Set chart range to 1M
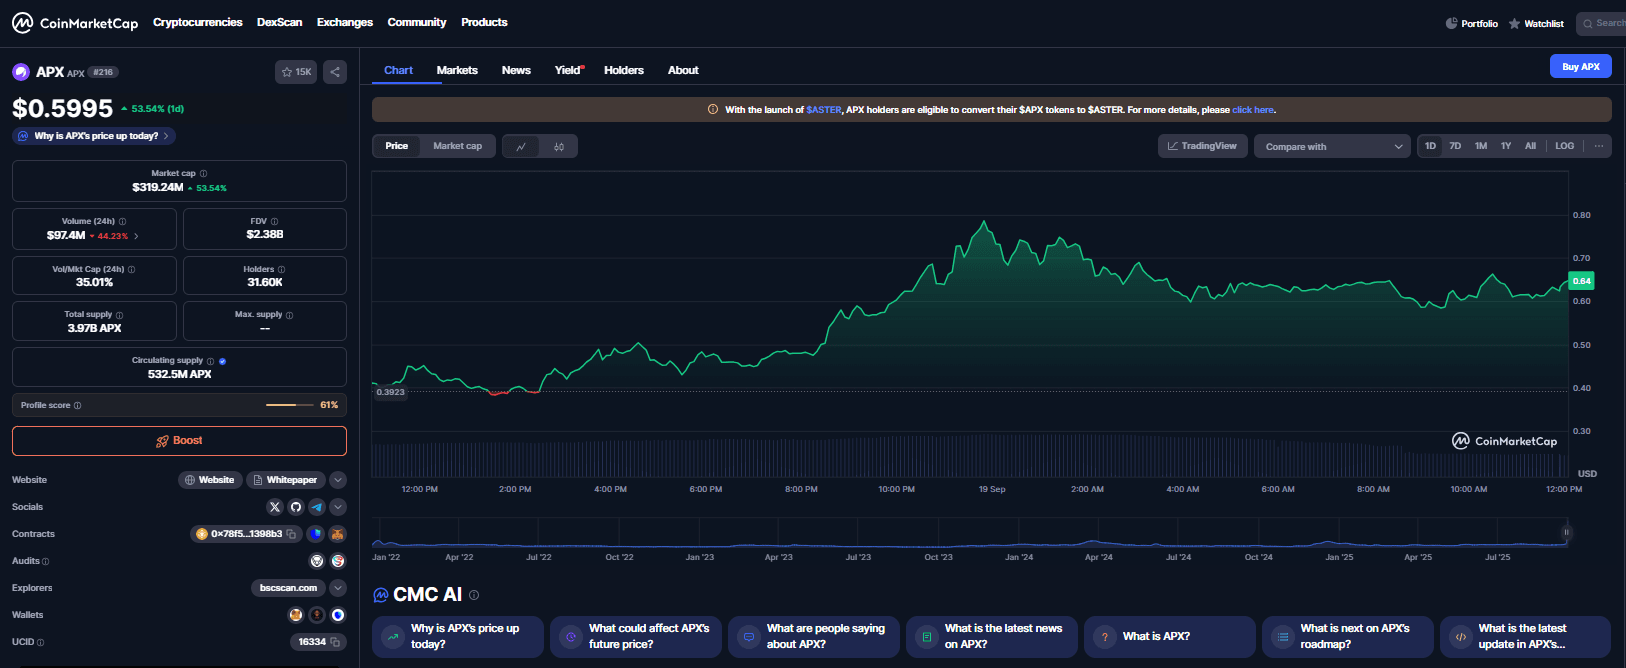Screen dimensions: 1626x668 (1481, 146)
